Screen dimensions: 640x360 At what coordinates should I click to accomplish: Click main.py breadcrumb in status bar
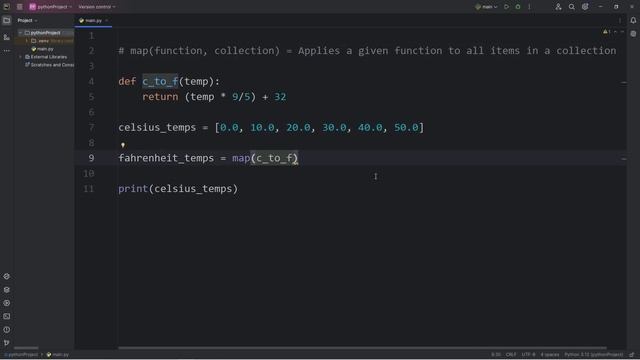coord(58,355)
